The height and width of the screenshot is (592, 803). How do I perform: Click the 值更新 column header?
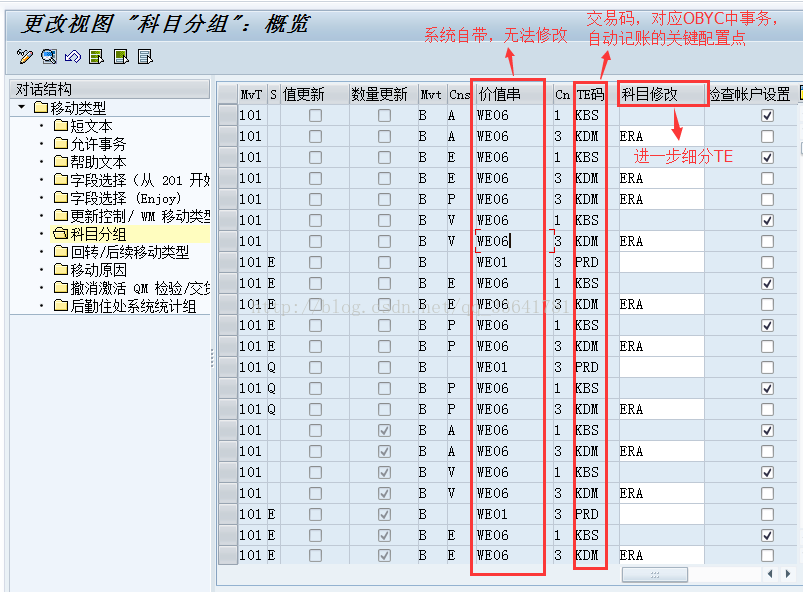point(315,94)
